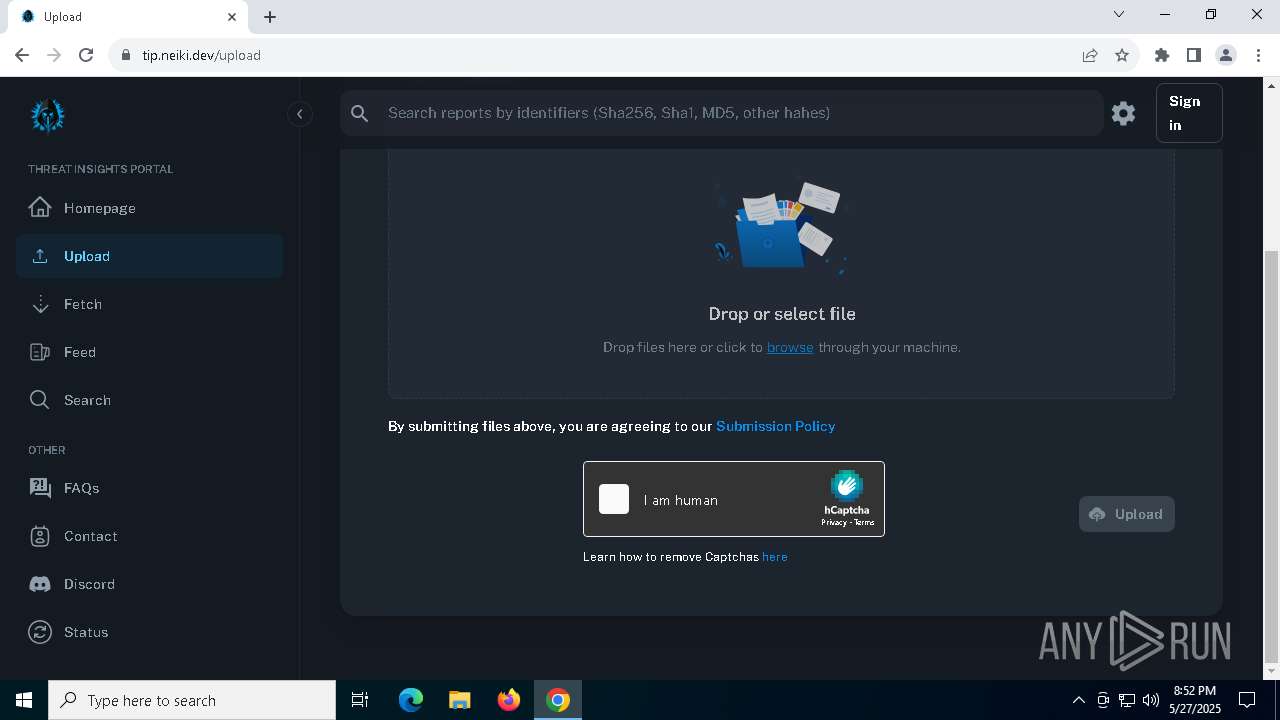Open network icon in tray

tap(1126, 700)
